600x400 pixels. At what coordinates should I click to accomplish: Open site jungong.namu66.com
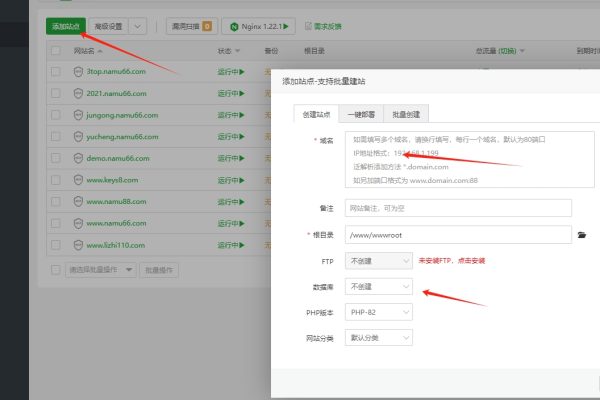point(122,115)
